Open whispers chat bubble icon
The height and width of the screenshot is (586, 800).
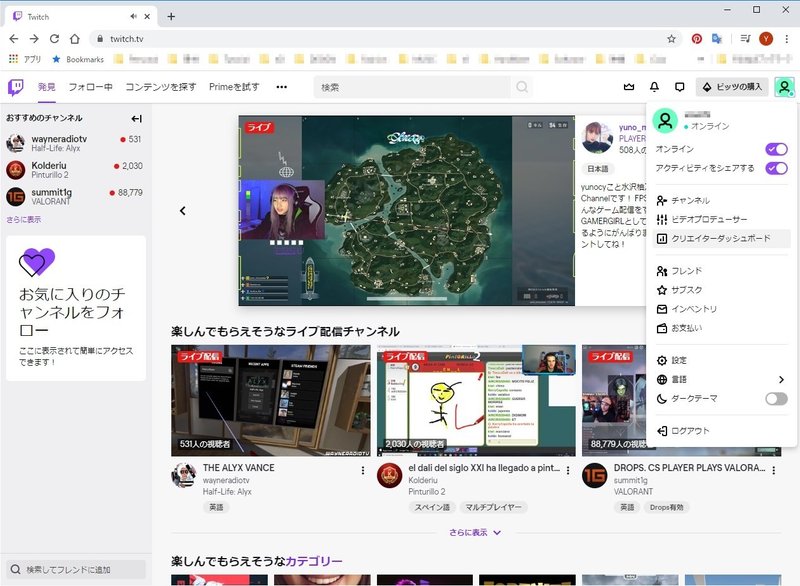tap(680, 87)
